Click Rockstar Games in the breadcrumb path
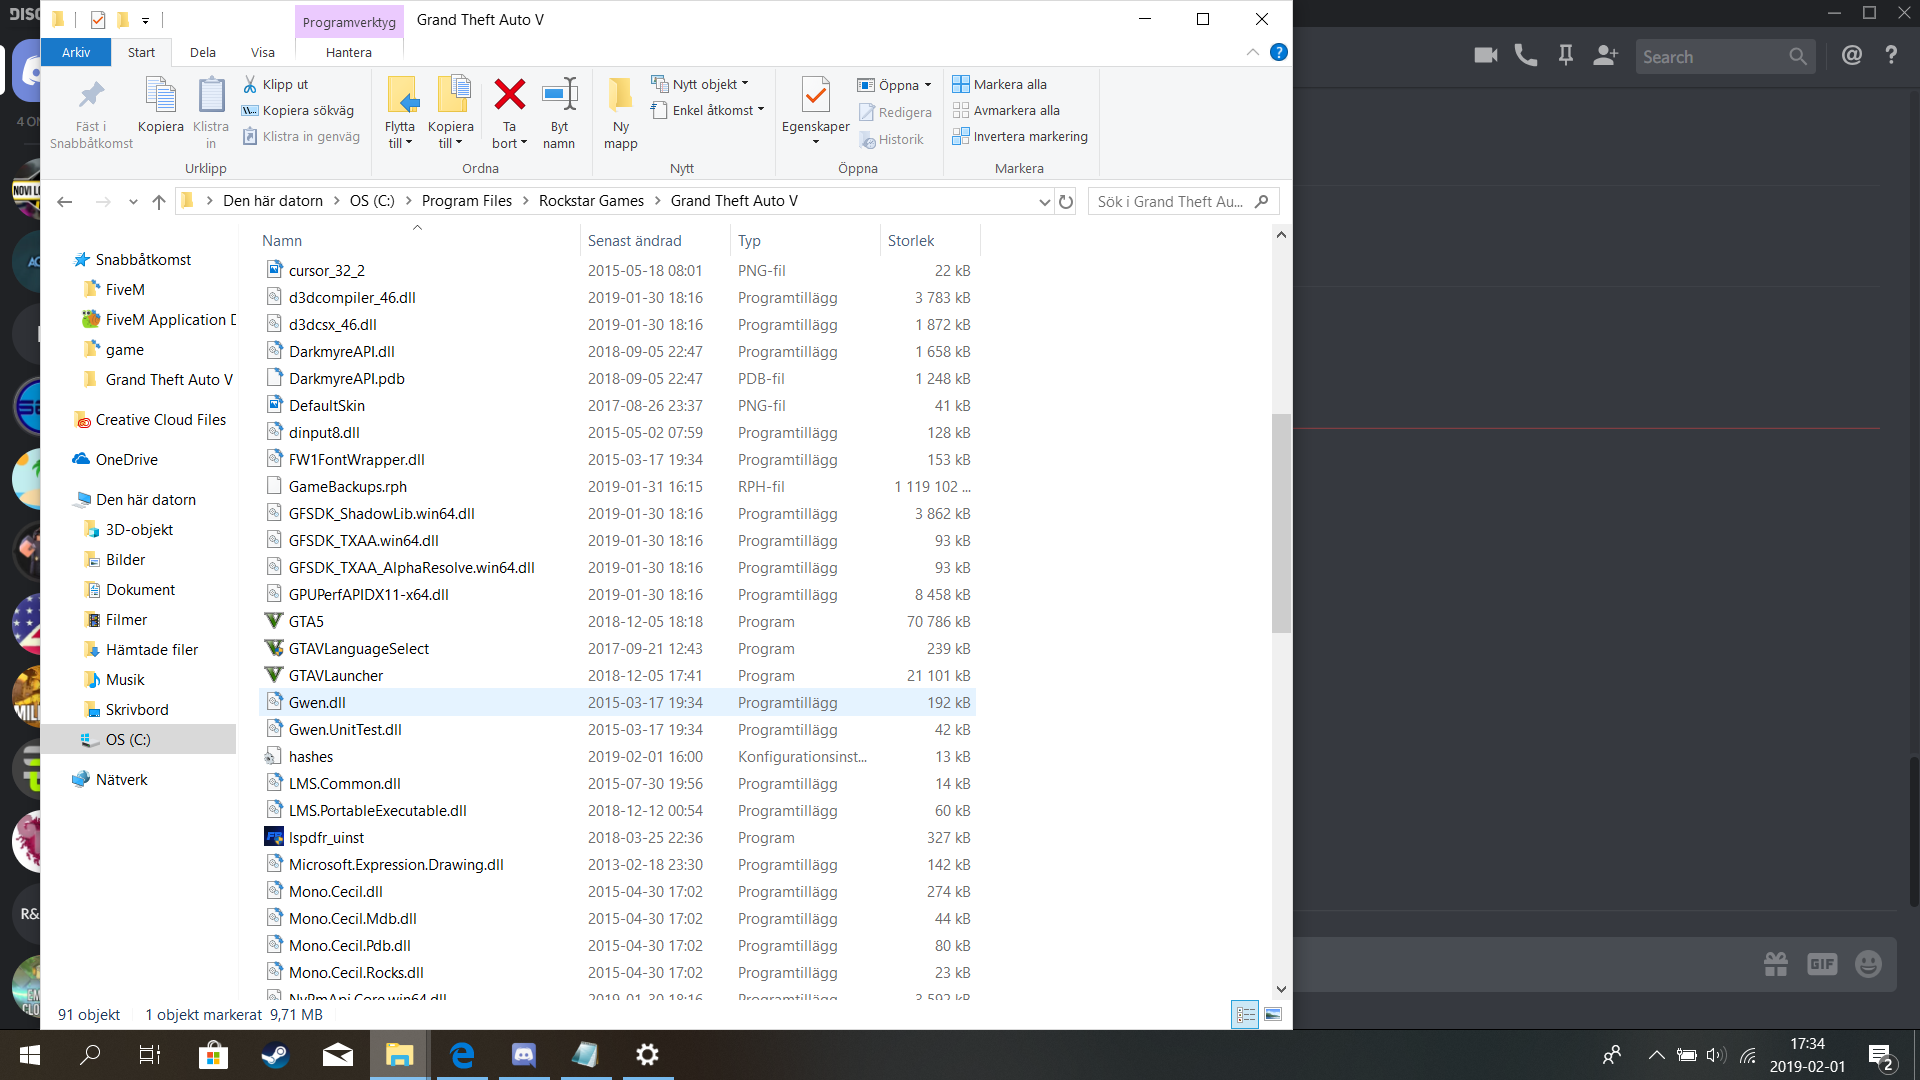The image size is (1920, 1080). click(591, 201)
